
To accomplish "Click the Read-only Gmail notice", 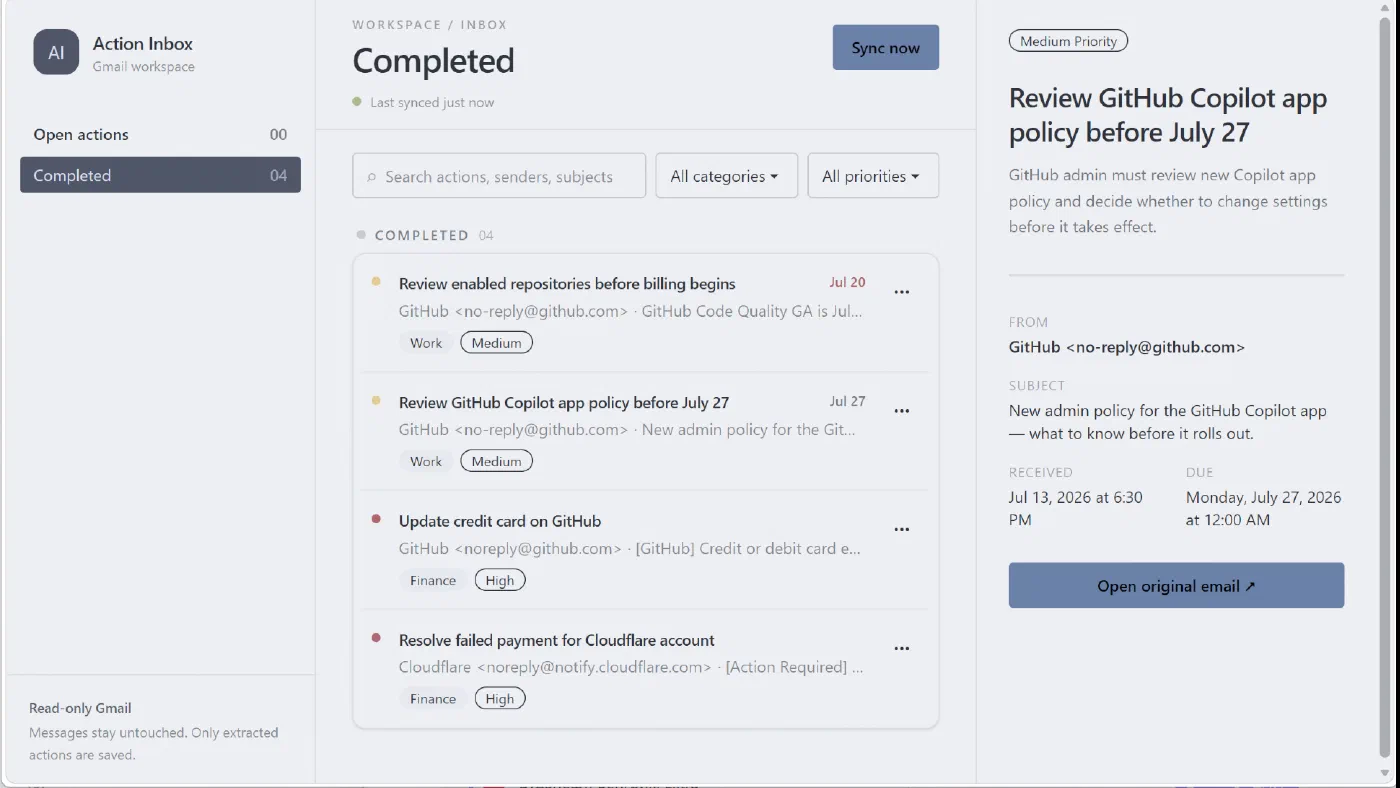I will click(80, 708).
